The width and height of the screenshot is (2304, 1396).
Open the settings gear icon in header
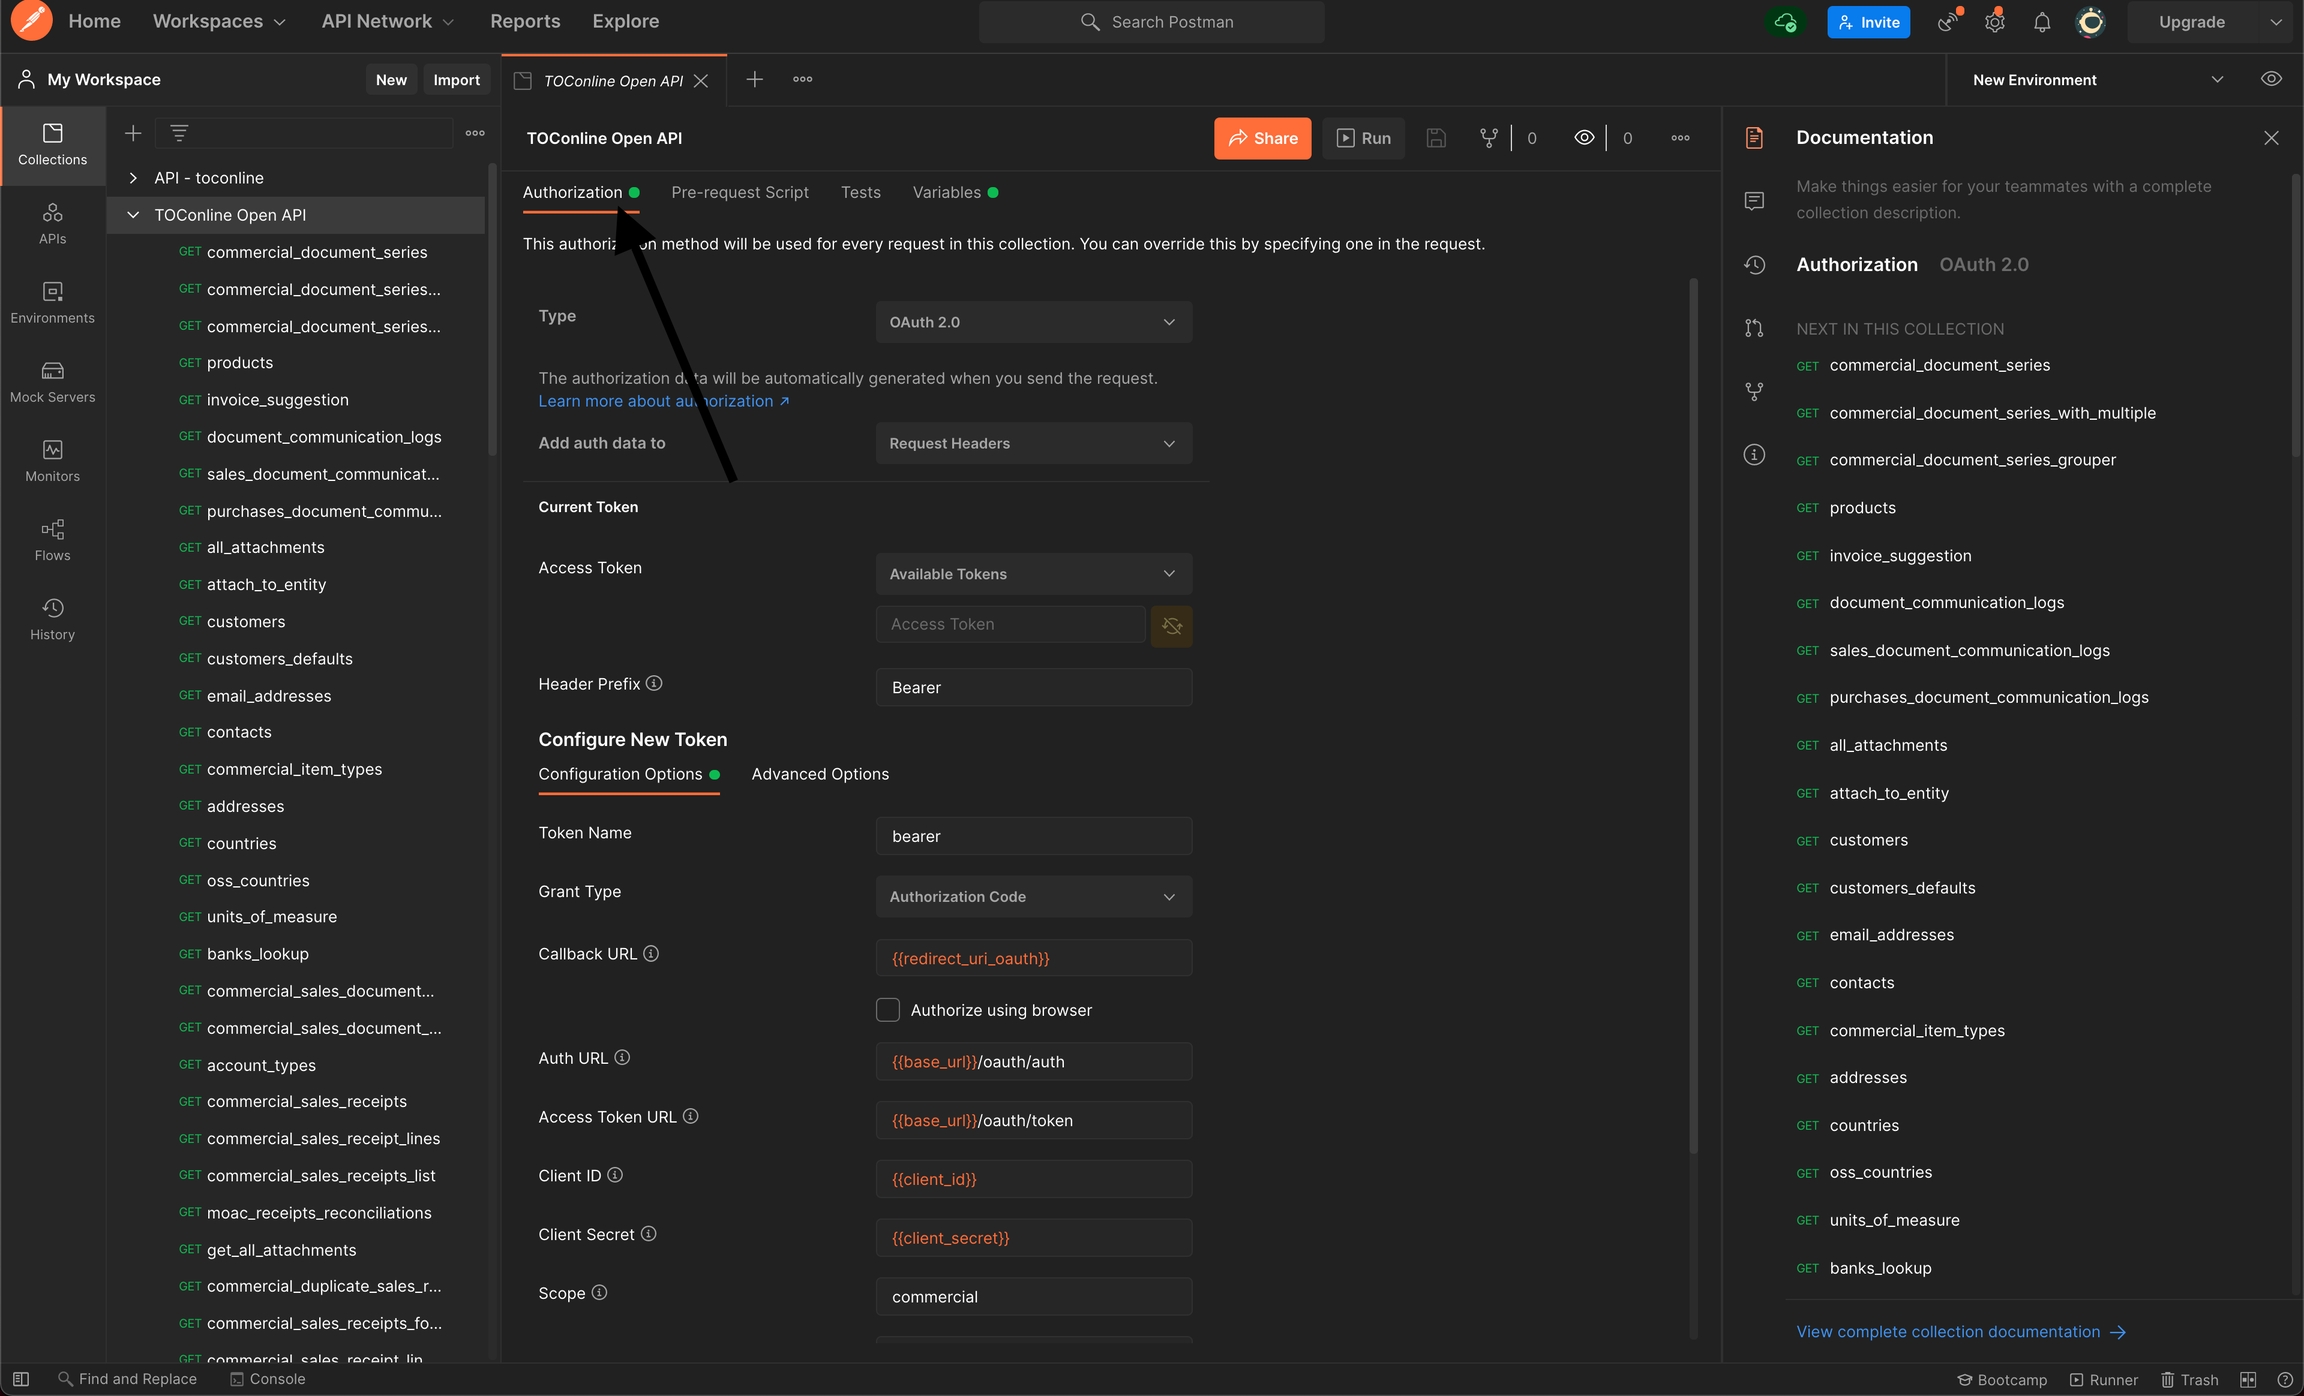[1994, 22]
